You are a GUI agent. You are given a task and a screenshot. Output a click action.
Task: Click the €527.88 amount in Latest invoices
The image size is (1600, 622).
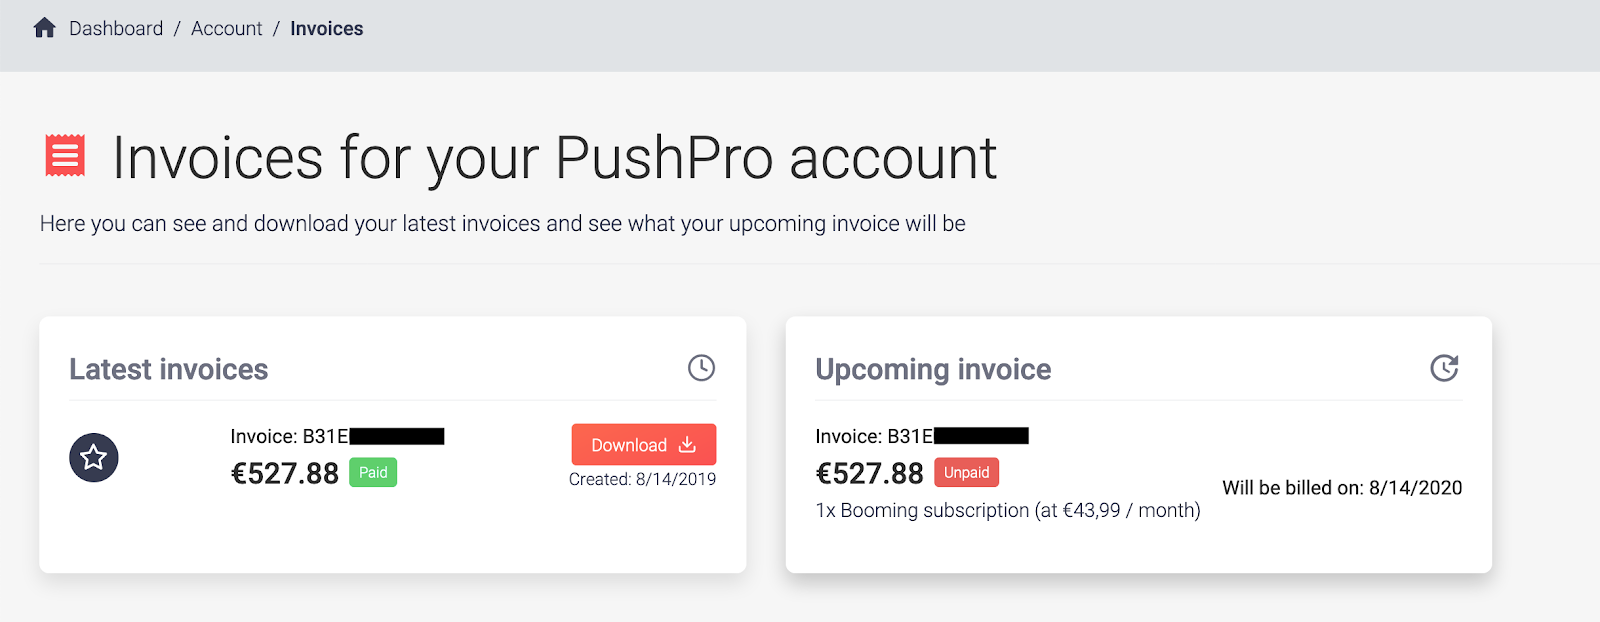285,473
